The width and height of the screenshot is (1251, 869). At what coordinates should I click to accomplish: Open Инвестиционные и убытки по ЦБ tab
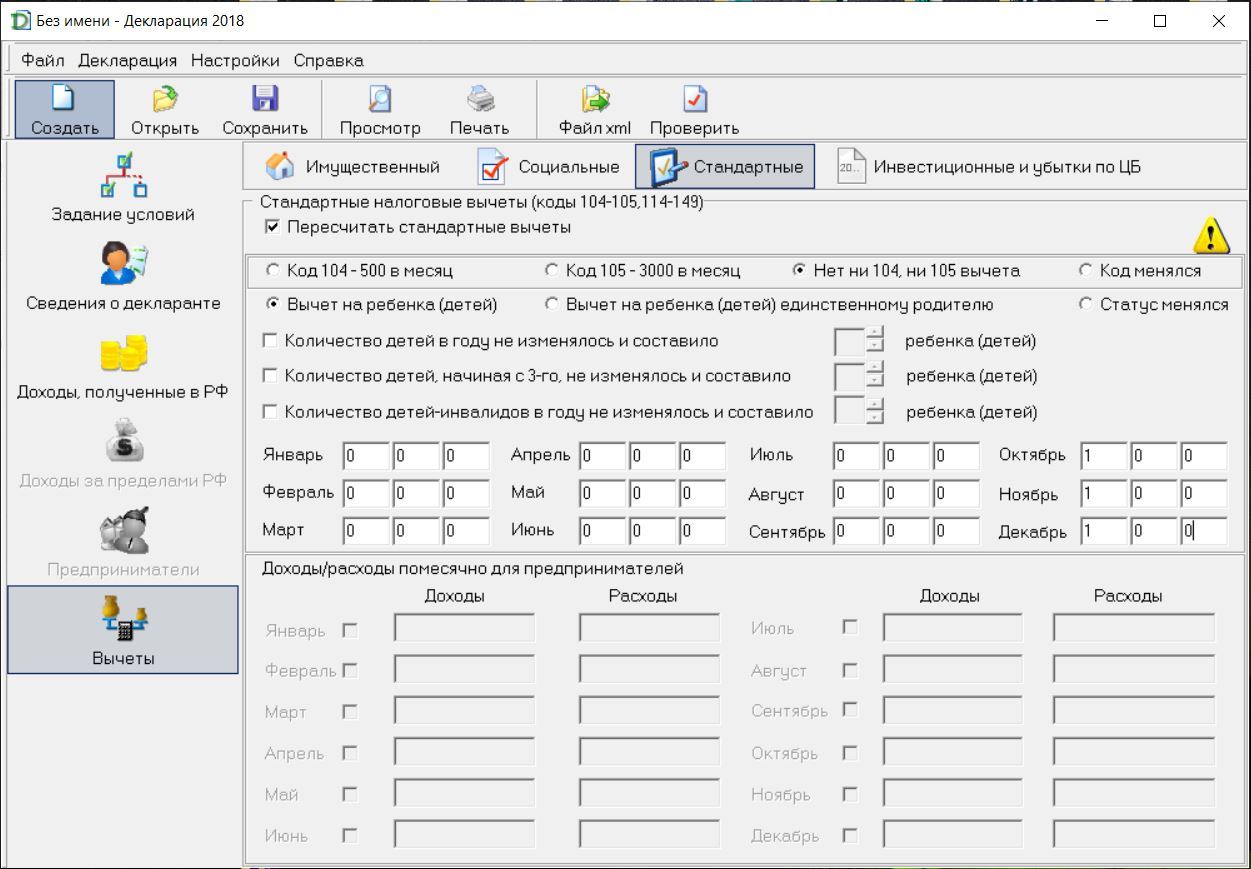coord(990,167)
